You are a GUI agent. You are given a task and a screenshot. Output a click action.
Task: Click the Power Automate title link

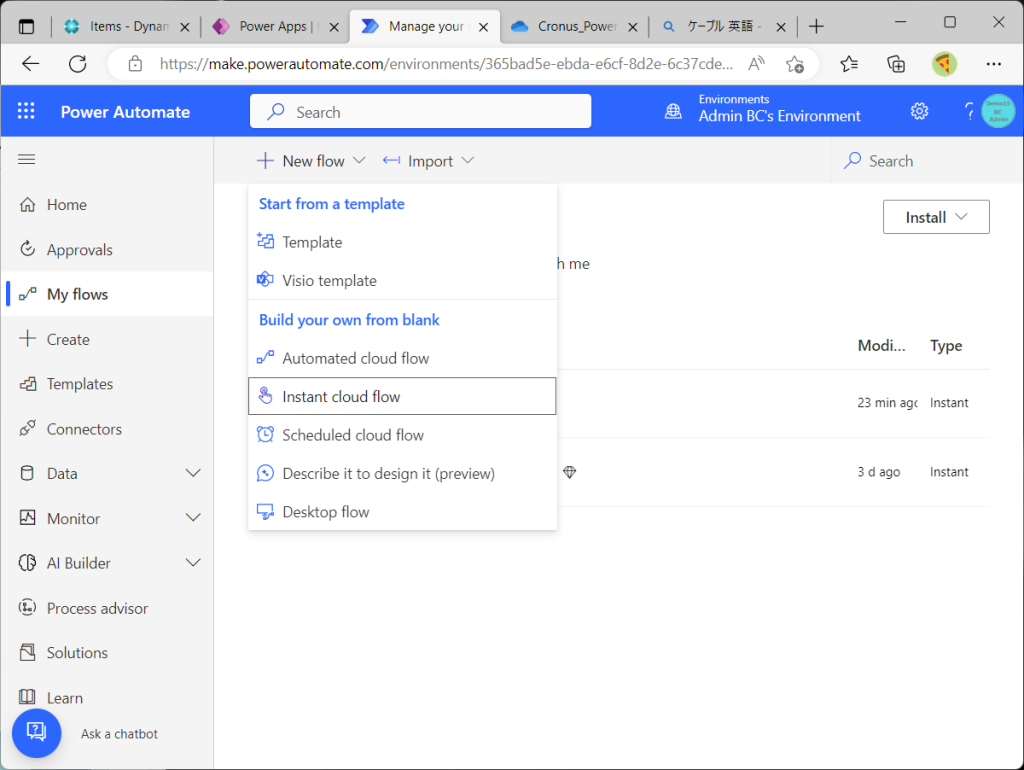125,112
